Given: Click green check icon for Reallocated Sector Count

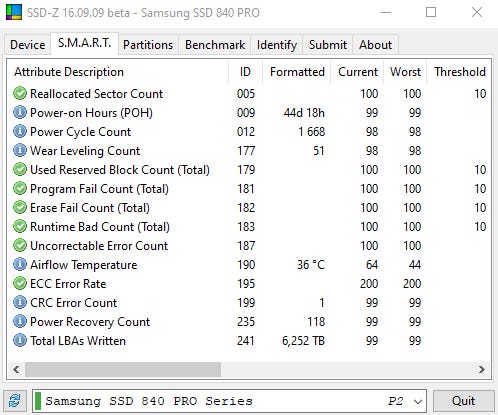Looking at the screenshot, I should (20, 93).
